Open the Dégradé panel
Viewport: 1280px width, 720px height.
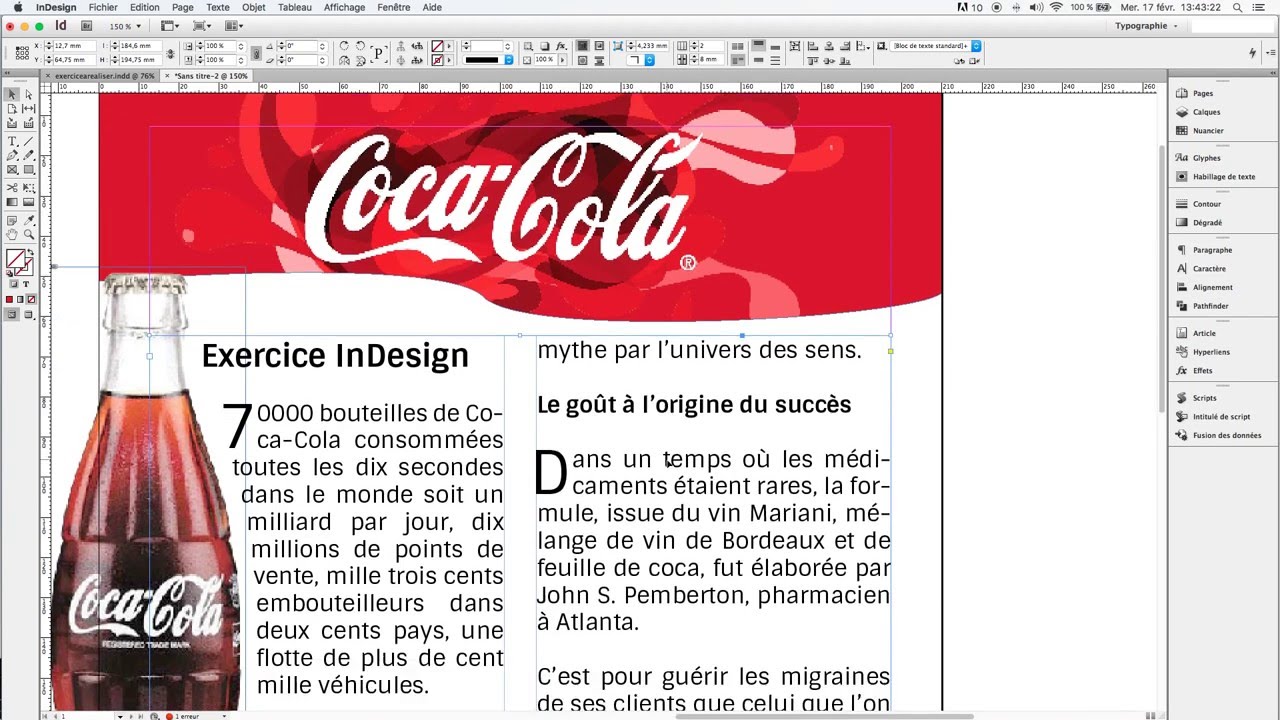1207,222
